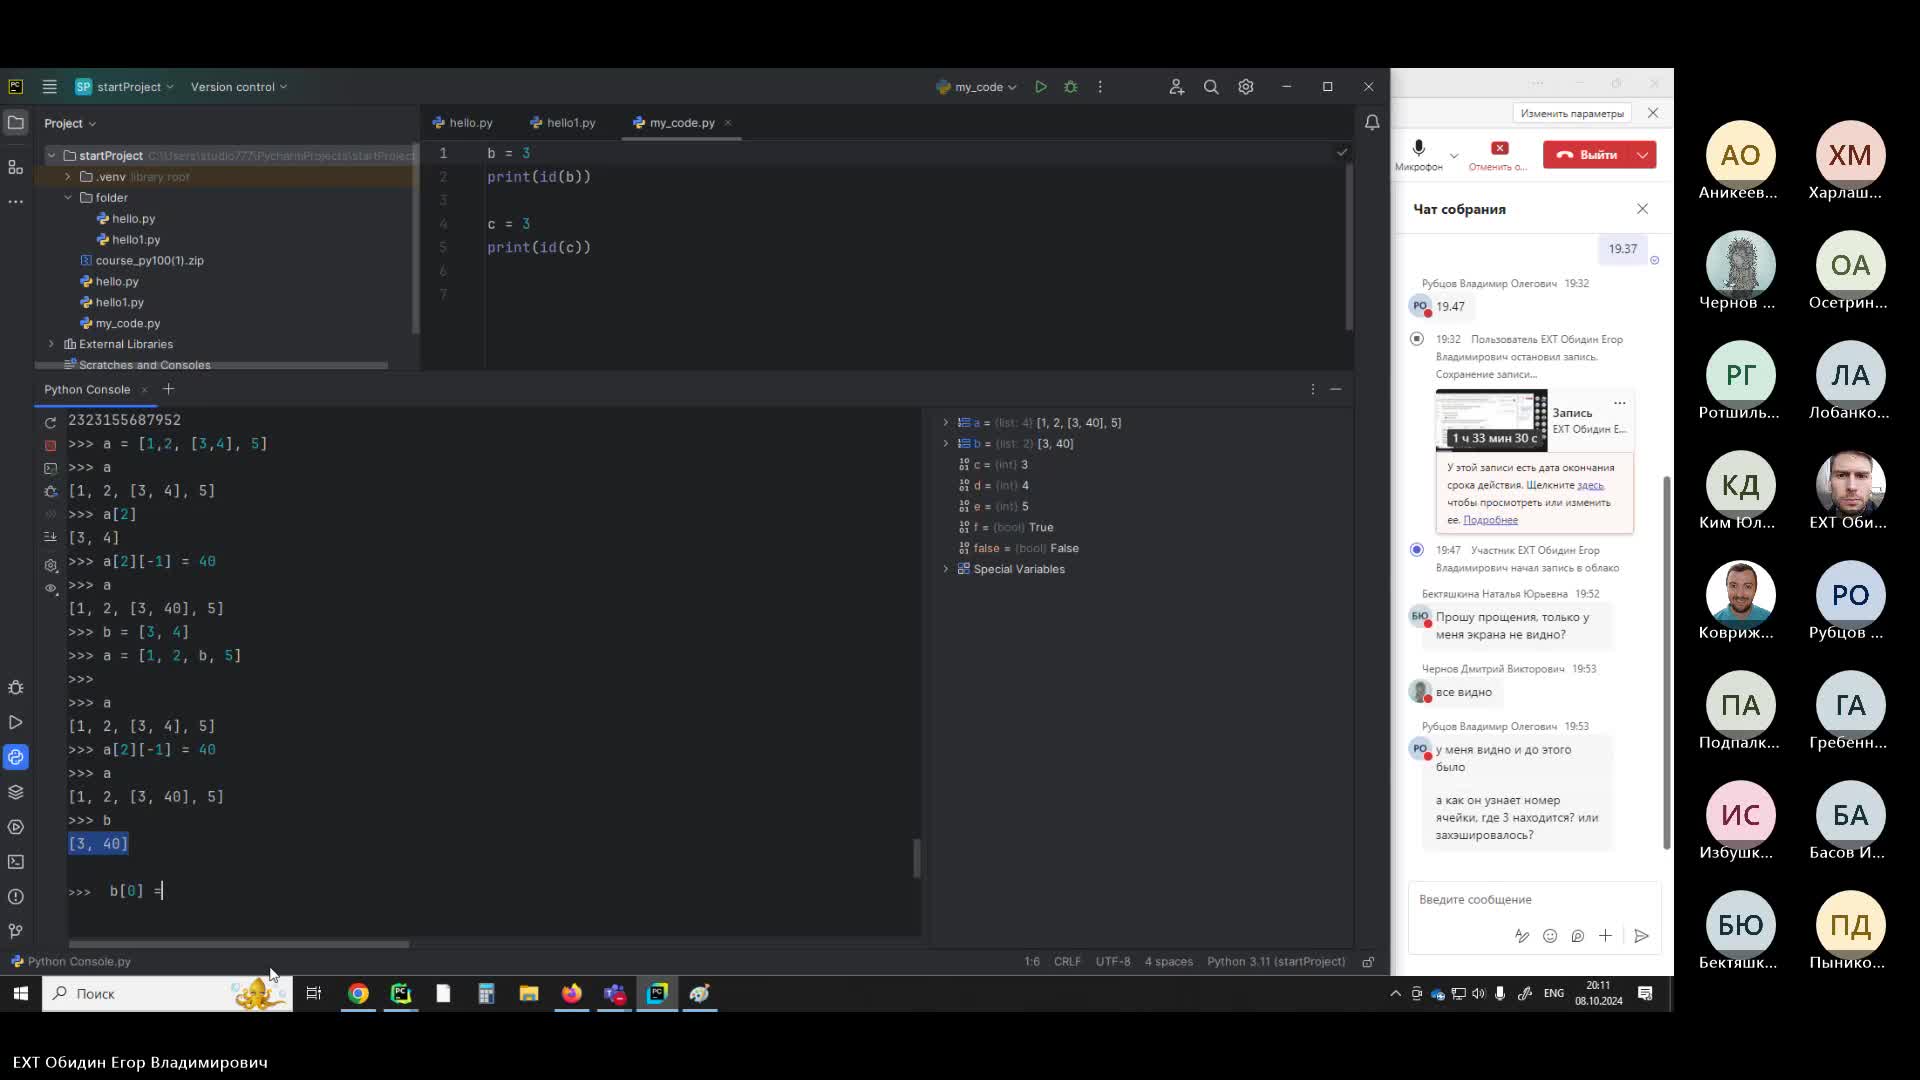The image size is (1920, 1080).
Task: Open Chrome from the Windows taskbar
Action: [x=358, y=993]
